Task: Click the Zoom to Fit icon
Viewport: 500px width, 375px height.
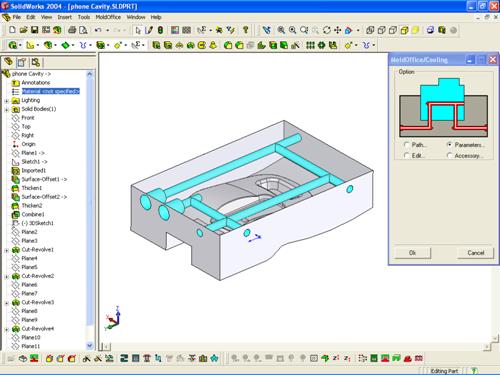Action: click(x=281, y=30)
